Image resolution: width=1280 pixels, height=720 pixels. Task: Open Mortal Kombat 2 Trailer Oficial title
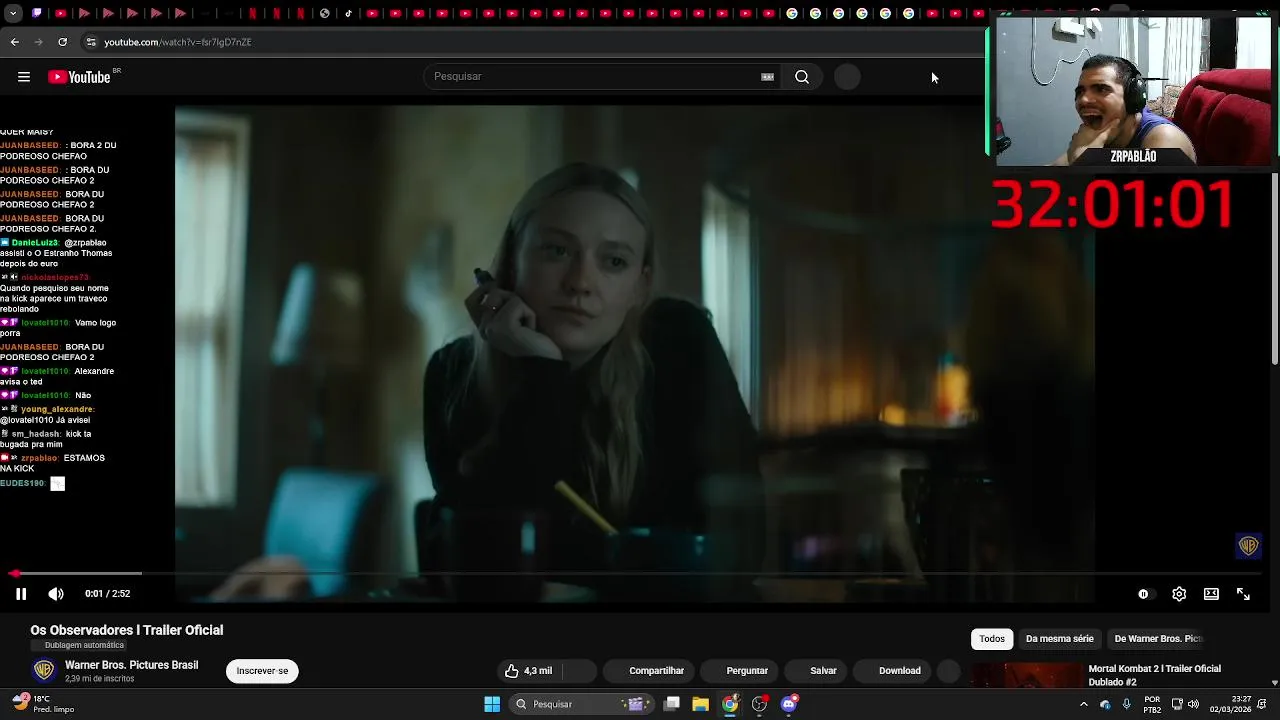point(1154,675)
